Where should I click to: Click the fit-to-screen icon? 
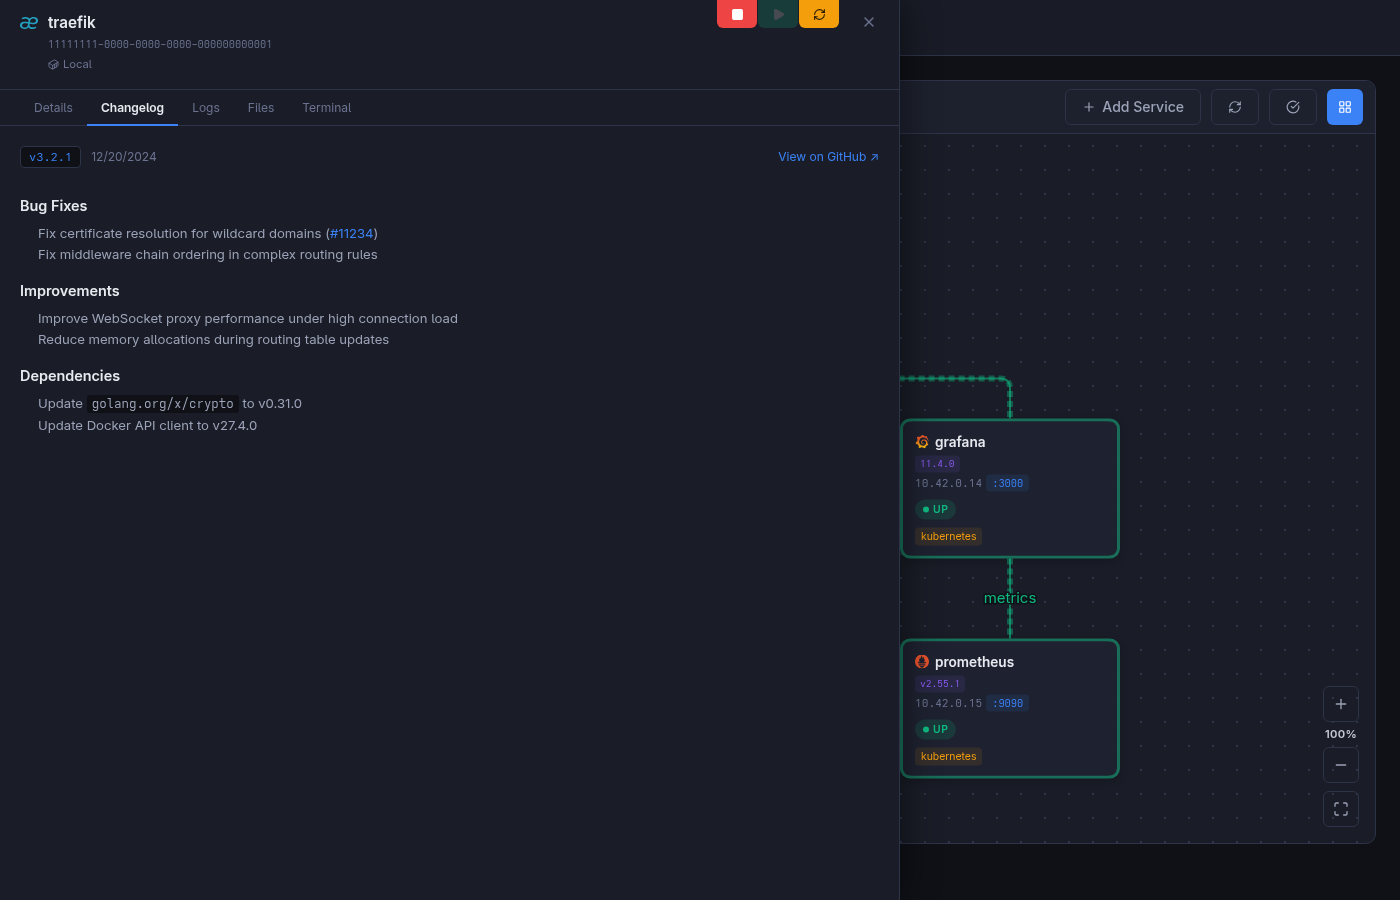[x=1341, y=809]
